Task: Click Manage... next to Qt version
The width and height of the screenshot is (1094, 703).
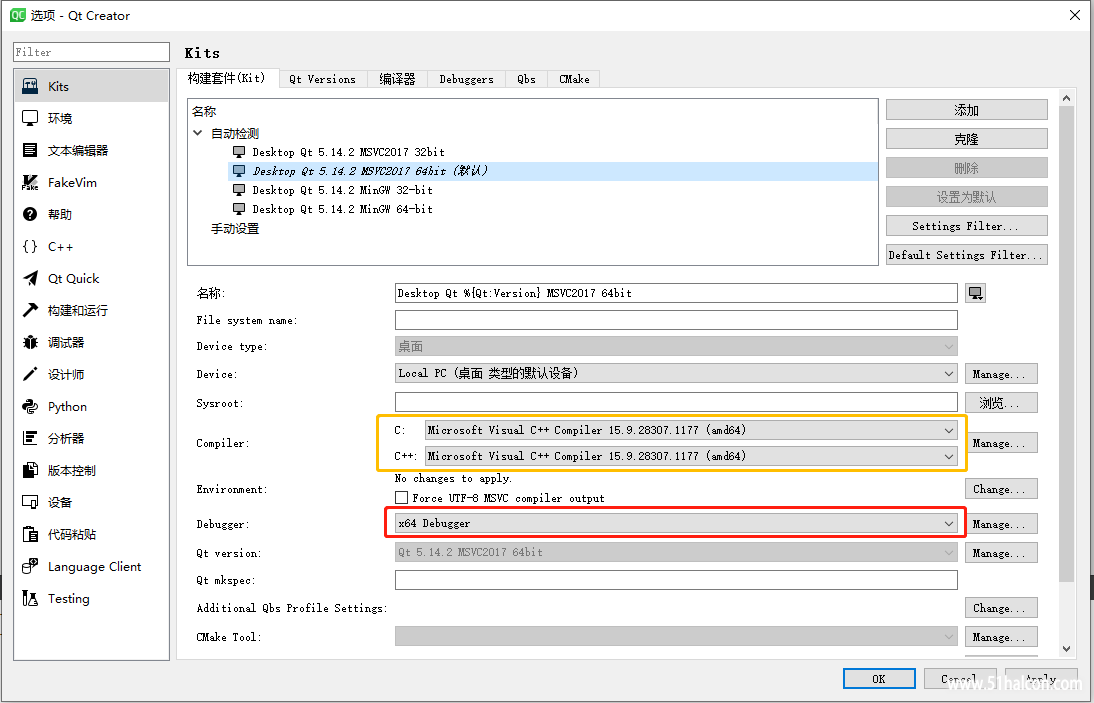Action: tap(1001, 553)
